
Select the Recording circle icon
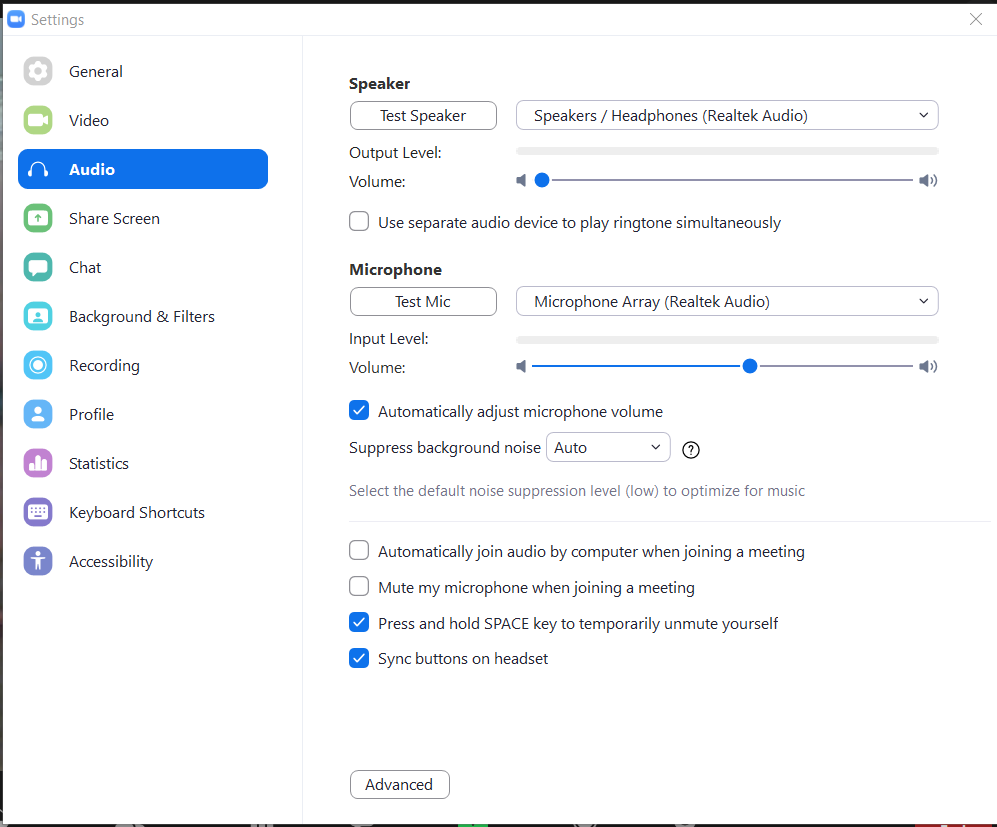click(38, 365)
